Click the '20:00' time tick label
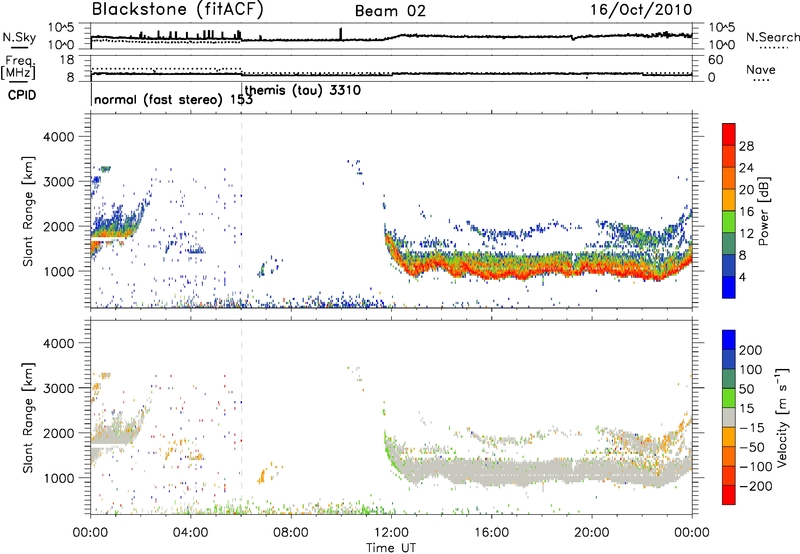The image size is (800, 554). tap(592, 533)
